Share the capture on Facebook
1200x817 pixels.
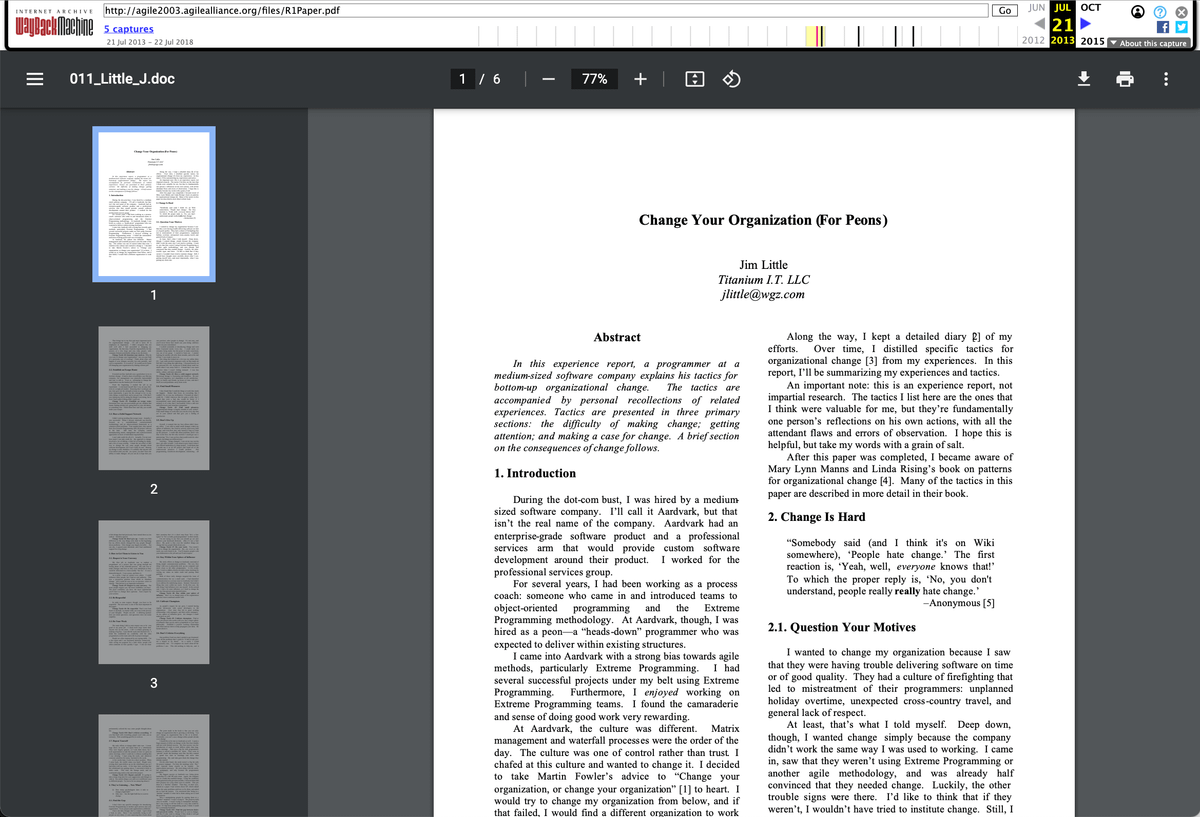click(x=1162, y=27)
